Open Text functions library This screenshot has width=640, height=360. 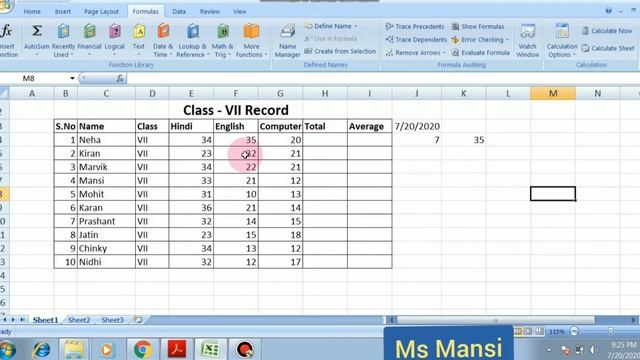coord(139,40)
